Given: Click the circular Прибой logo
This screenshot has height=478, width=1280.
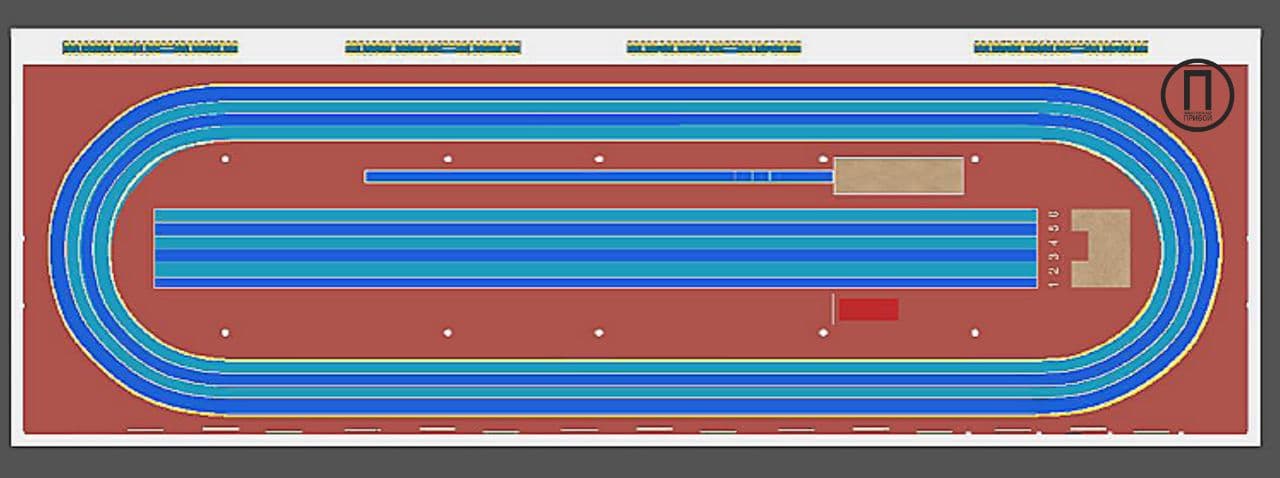Looking at the screenshot, I should [1197, 95].
